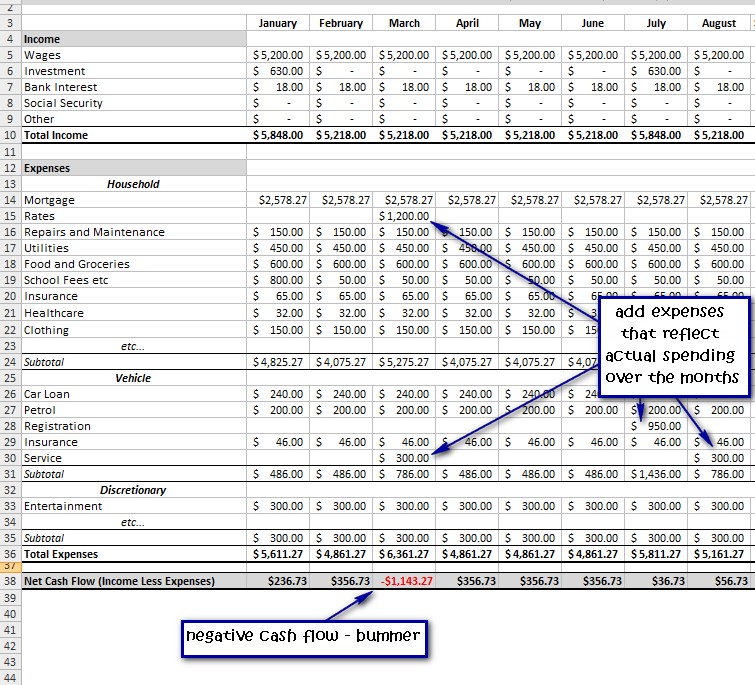Select the Healthcare row label

point(54,313)
